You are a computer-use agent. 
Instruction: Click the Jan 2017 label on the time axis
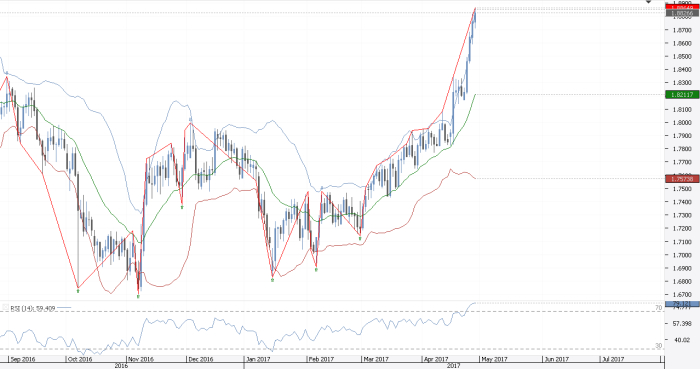pos(258,359)
